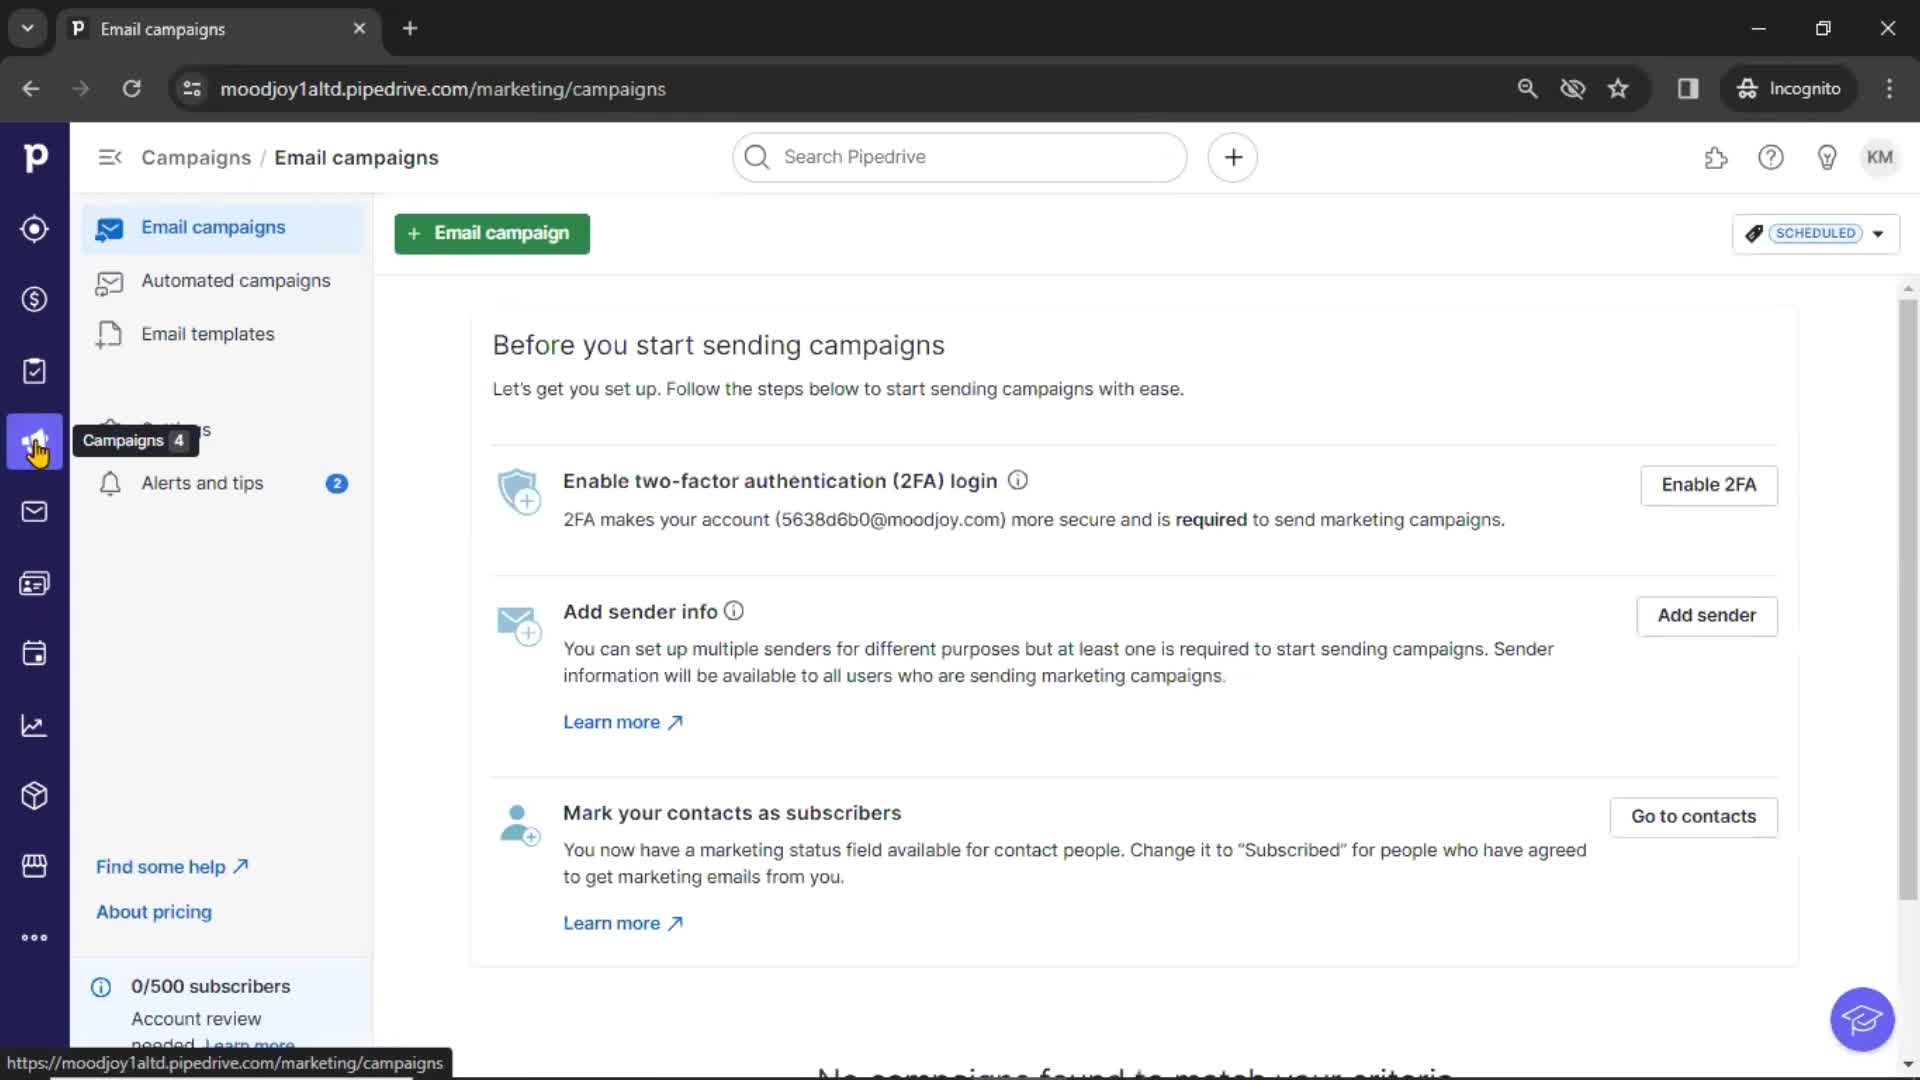Viewport: 1920px width, 1080px height.
Task: Click the Email templates icon
Action: pos(109,334)
